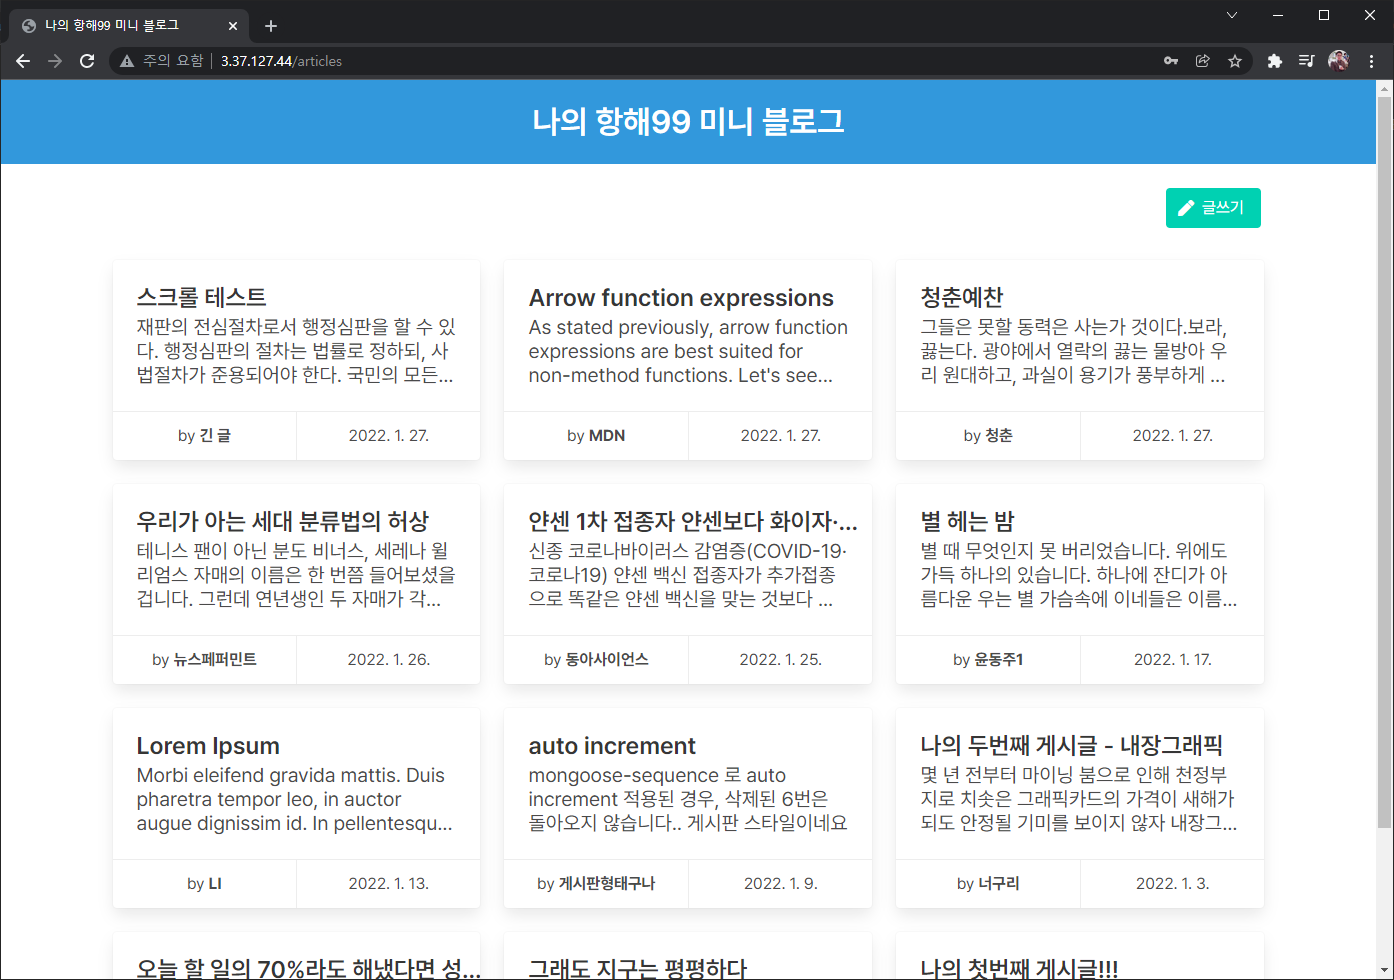
Task: Click the auto increment preview paragraph
Action: tap(688, 799)
